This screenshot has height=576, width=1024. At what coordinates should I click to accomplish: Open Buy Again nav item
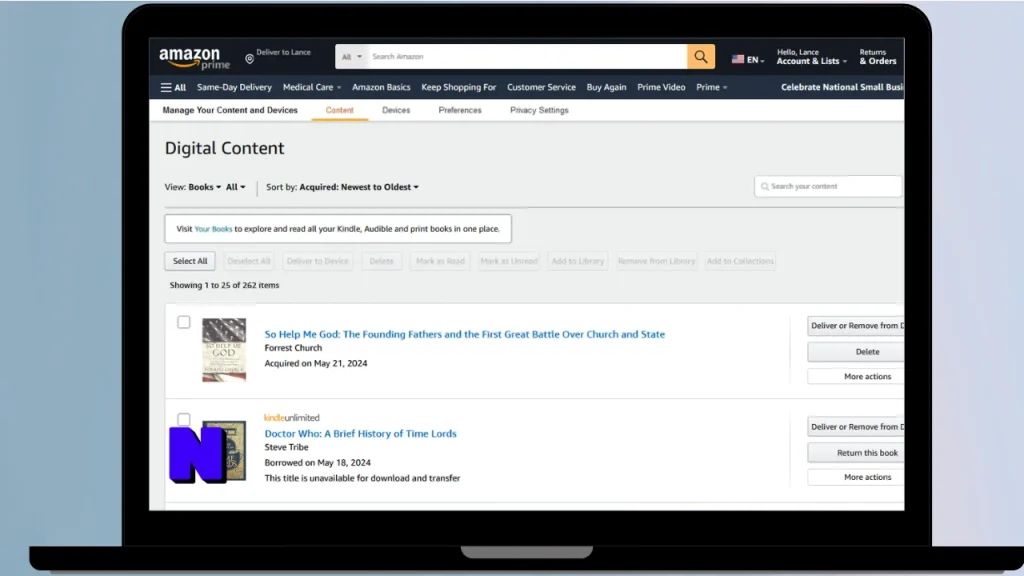[606, 88]
